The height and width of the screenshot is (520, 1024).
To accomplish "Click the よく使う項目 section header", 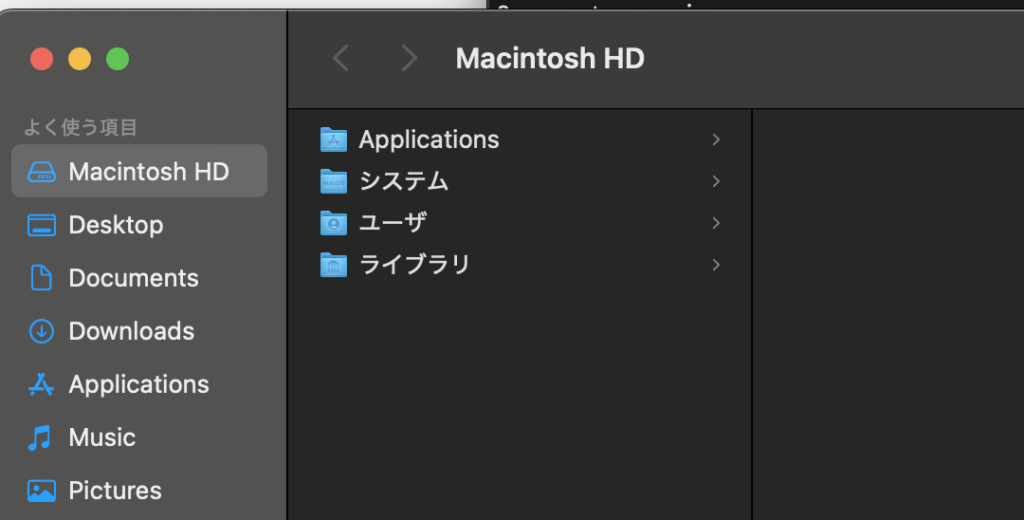I will click(80, 127).
